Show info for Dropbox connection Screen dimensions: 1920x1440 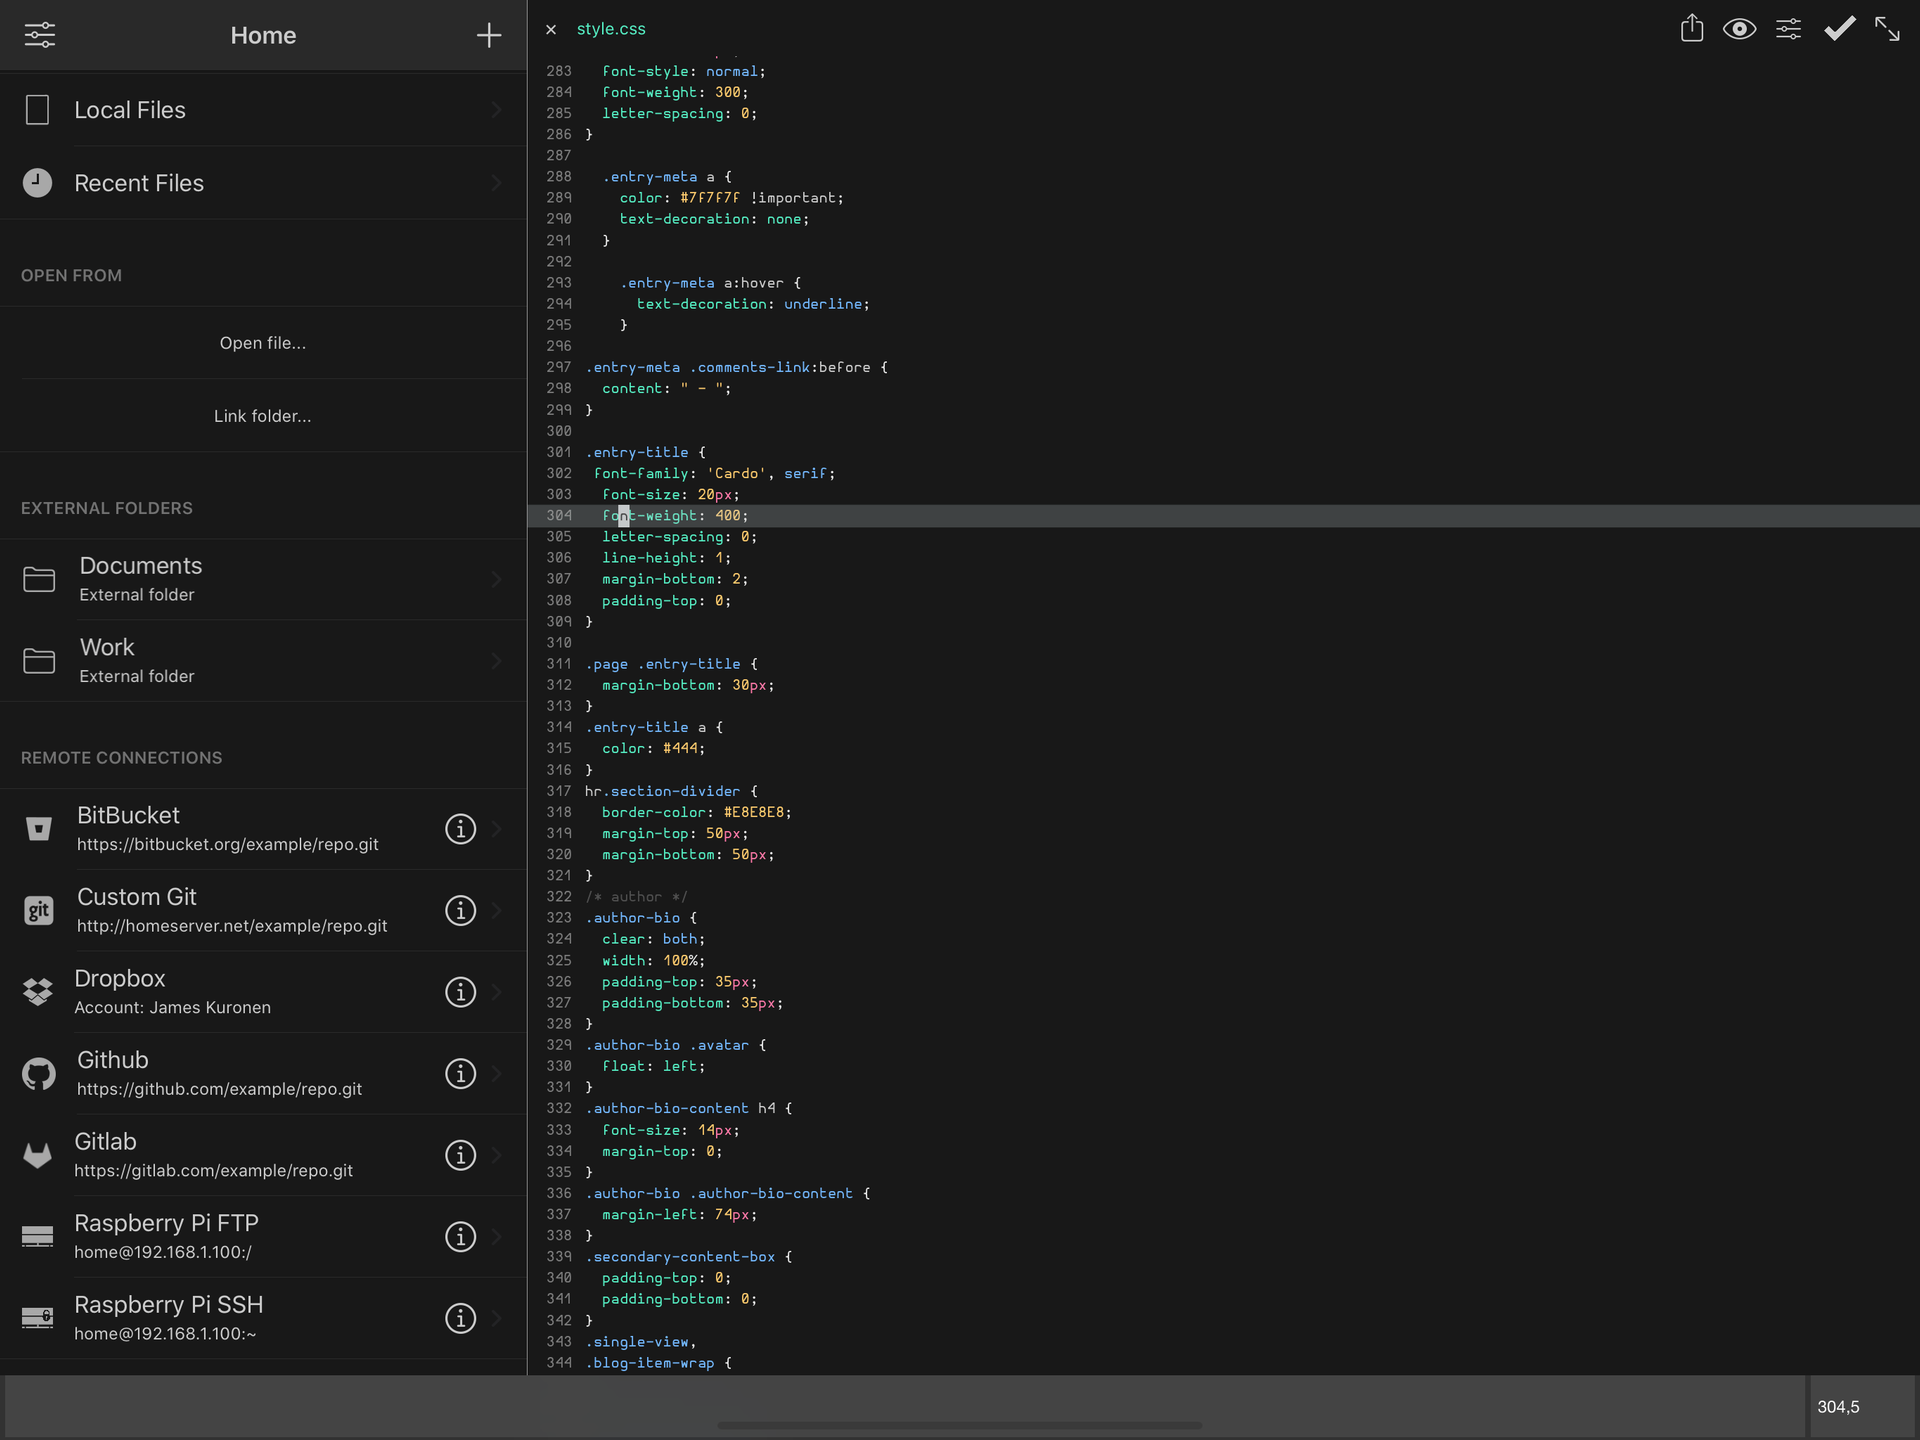460,992
